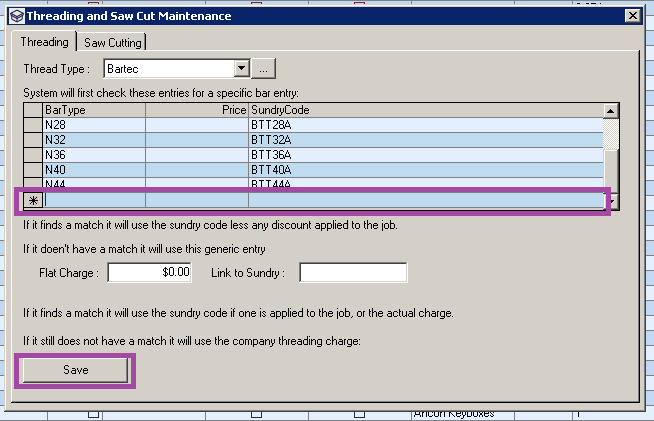This screenshot has height=421, width=654.
Task: Click the ellipsis button beside Thread Type
Action: [x=263, y=68]
